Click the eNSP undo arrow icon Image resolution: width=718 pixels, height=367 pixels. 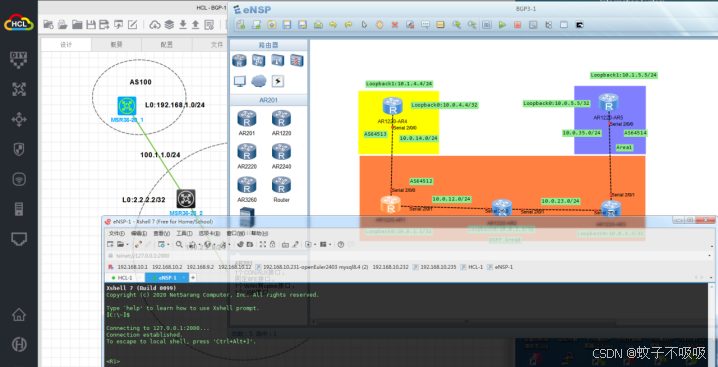[333, 25]
